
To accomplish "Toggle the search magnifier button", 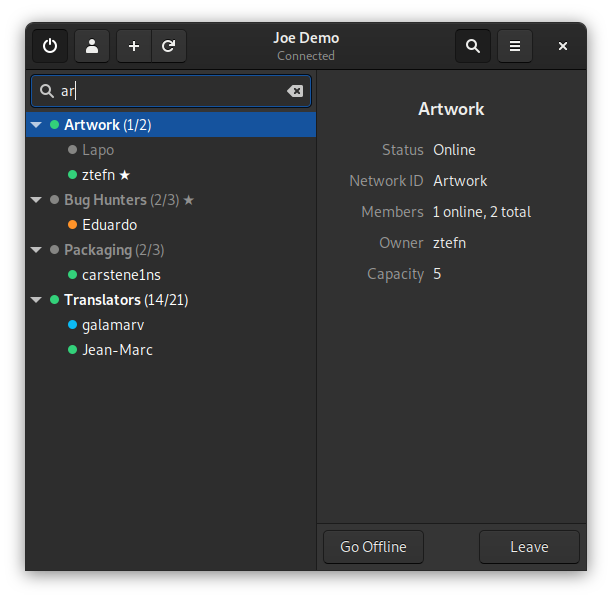I will [x=473, y=46].
